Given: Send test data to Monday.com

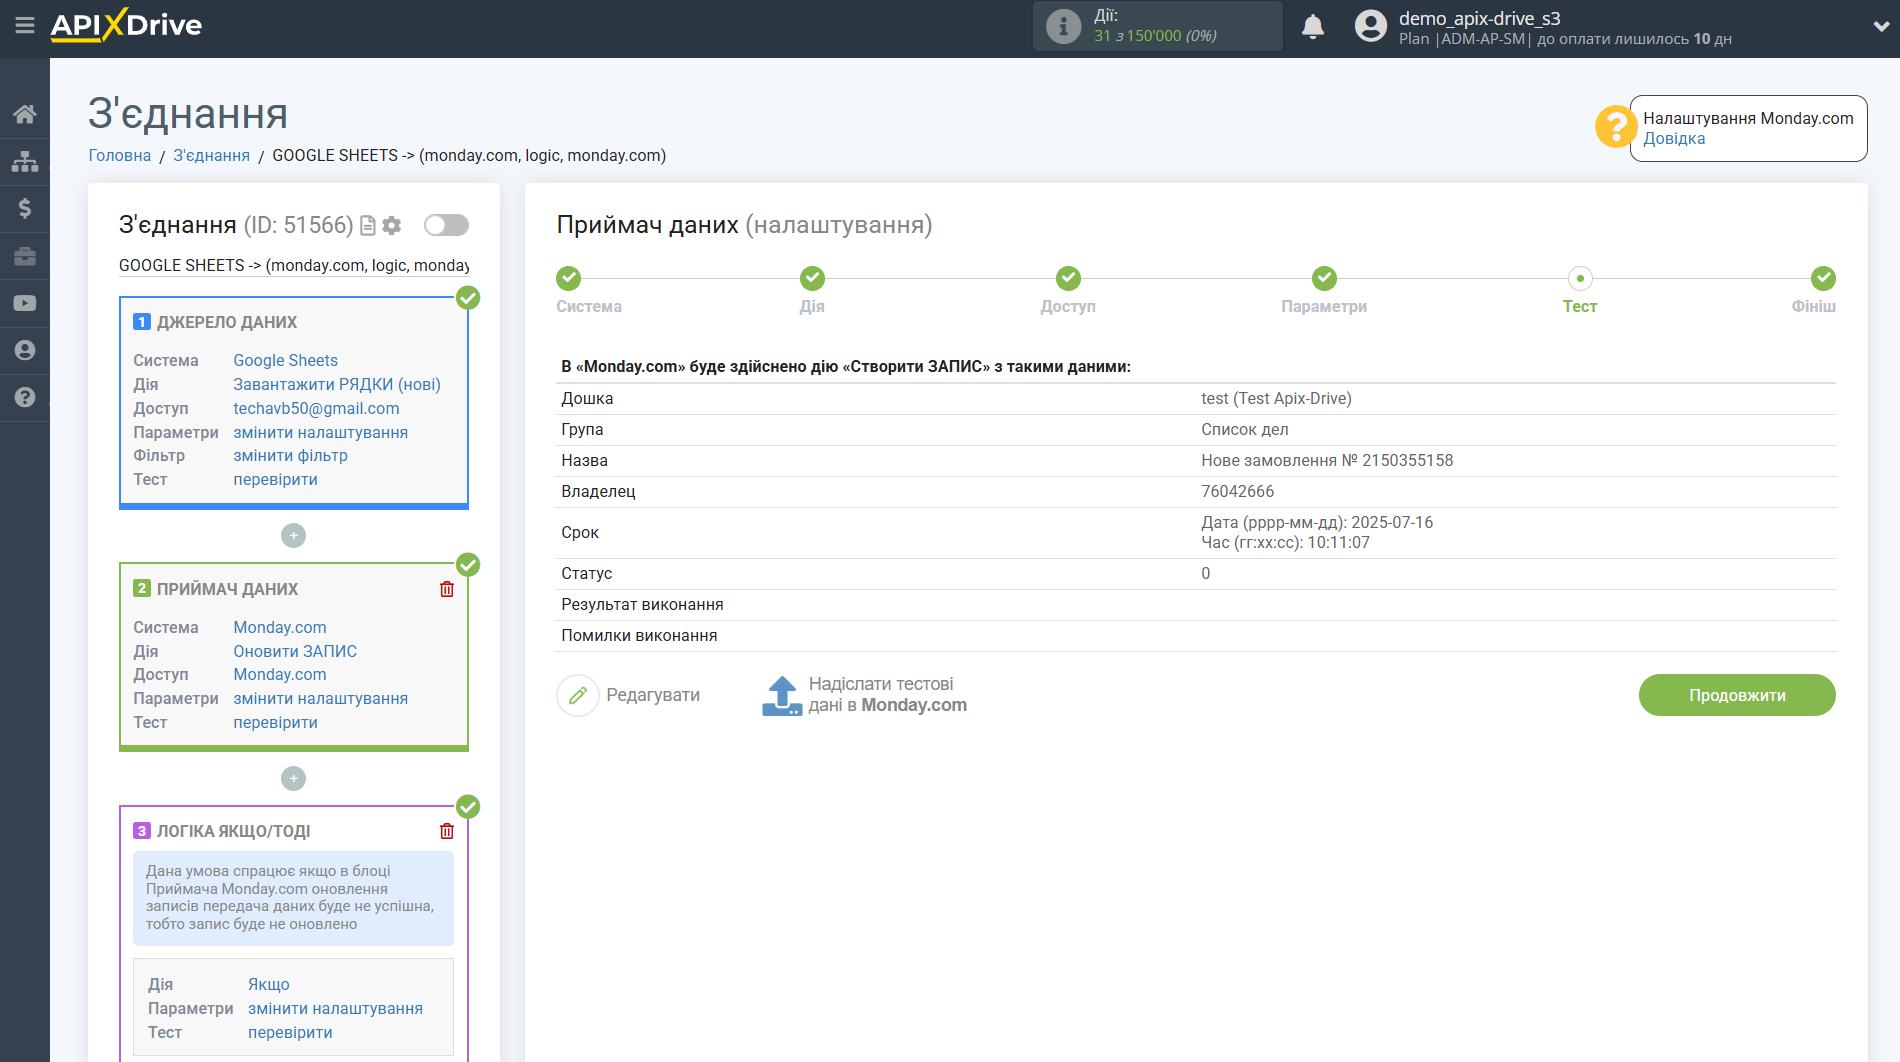Looking at the screenshot, I should coord(864,695).
